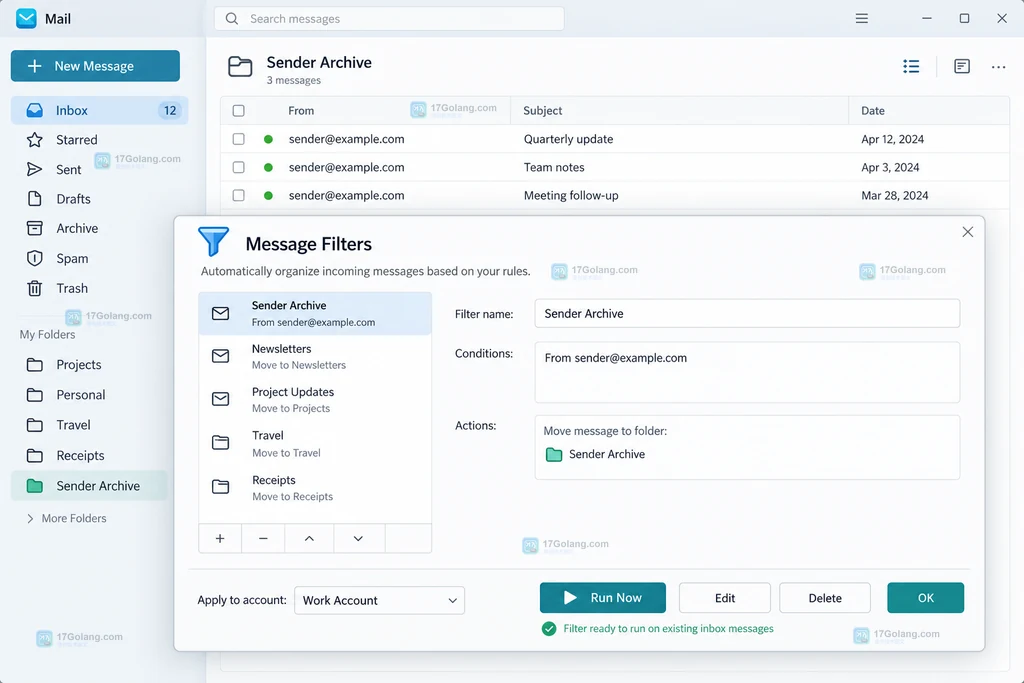
Task: Sort by the Subject column header
Action: click(543, 110)
